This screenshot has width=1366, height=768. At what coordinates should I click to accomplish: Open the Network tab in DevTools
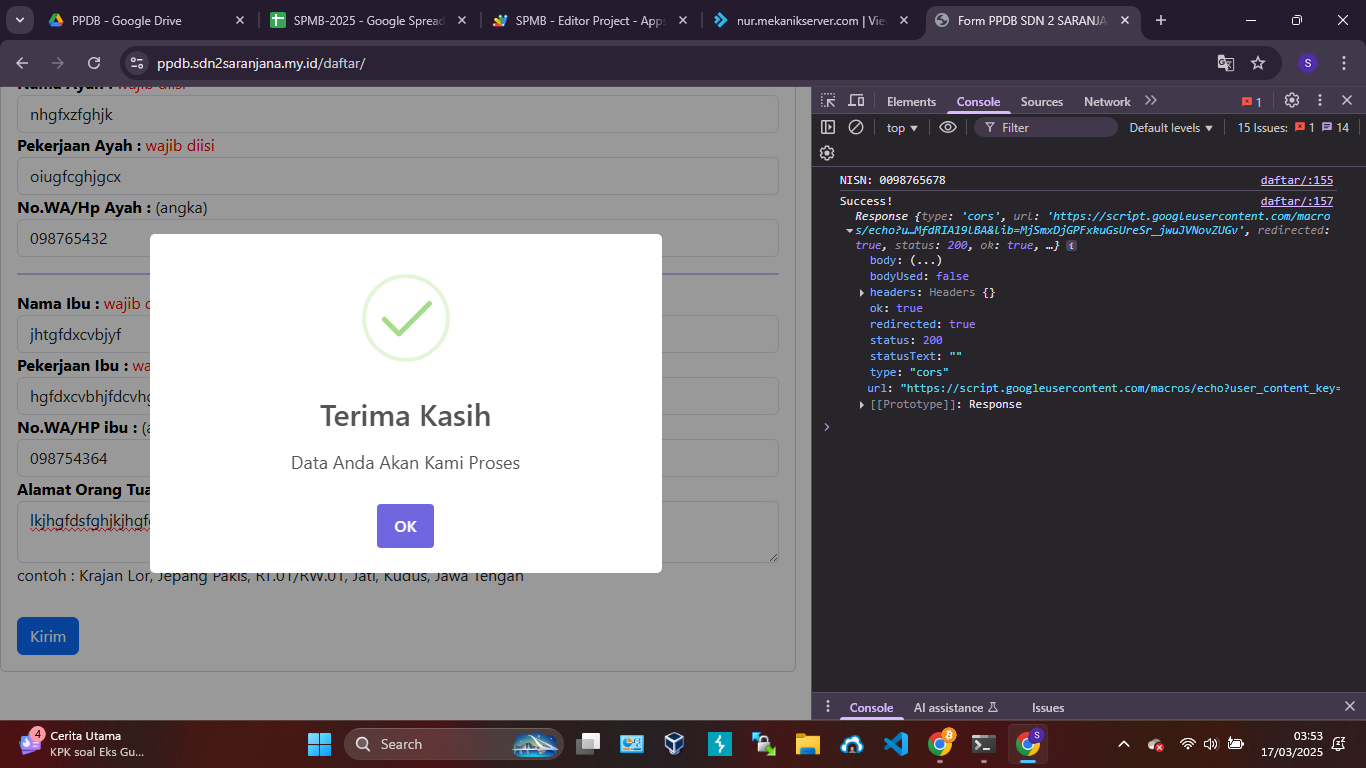coord(1107,101)
